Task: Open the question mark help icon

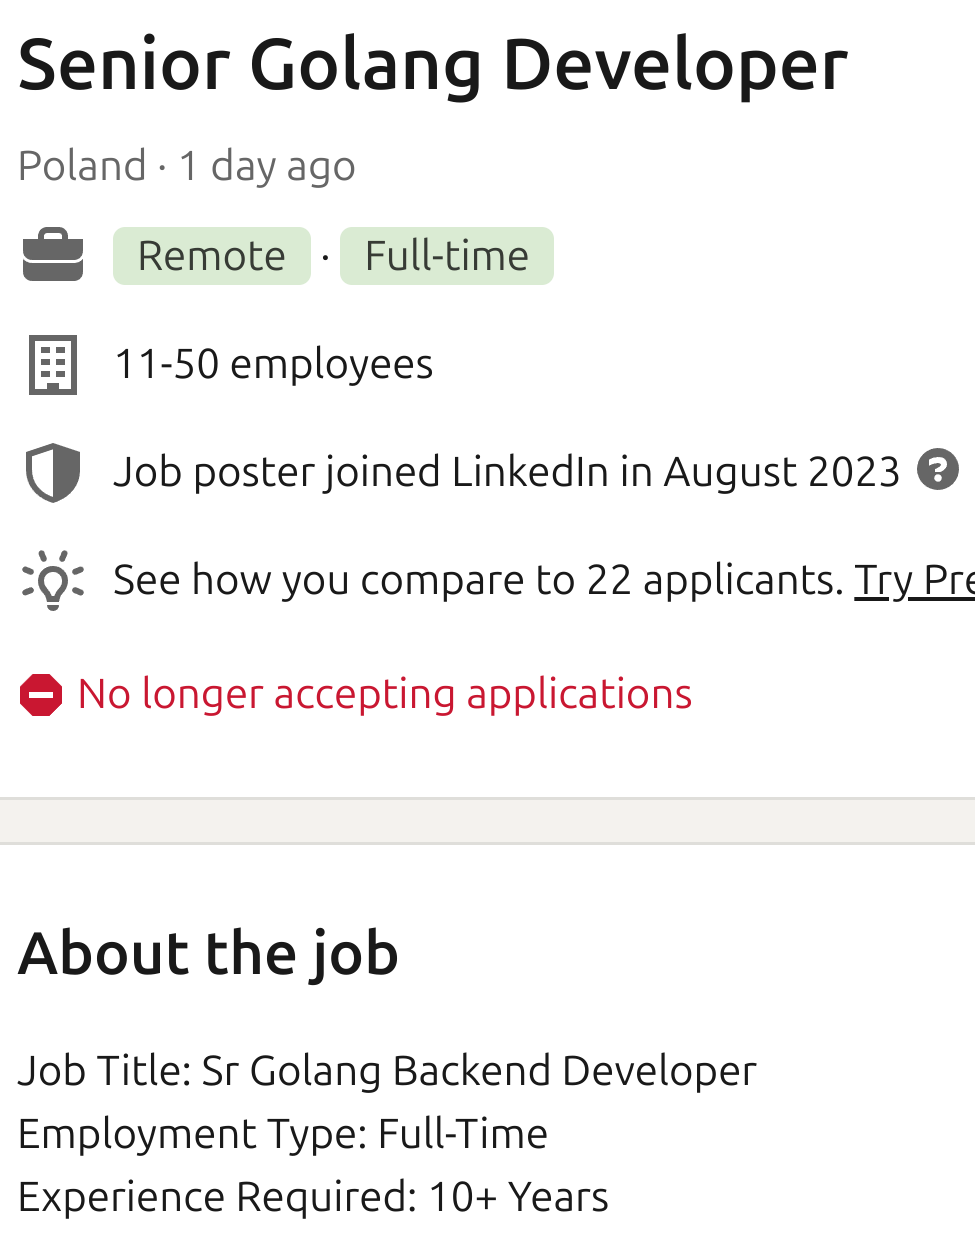Action: [x=937, y=470]
